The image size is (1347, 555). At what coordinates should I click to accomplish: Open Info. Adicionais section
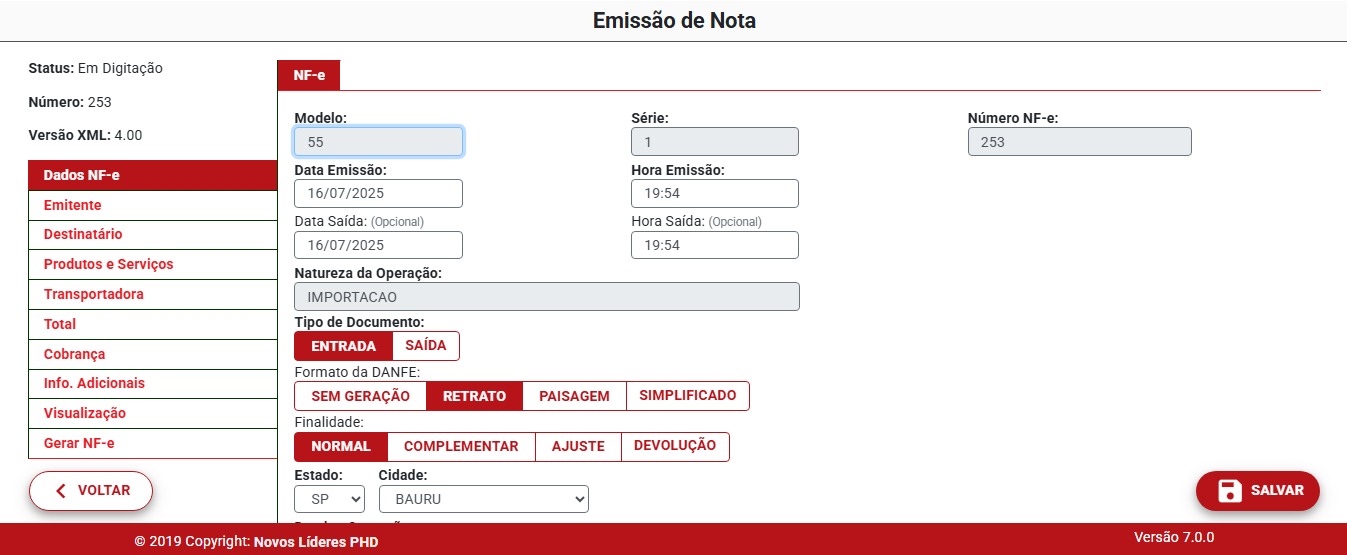94,383
